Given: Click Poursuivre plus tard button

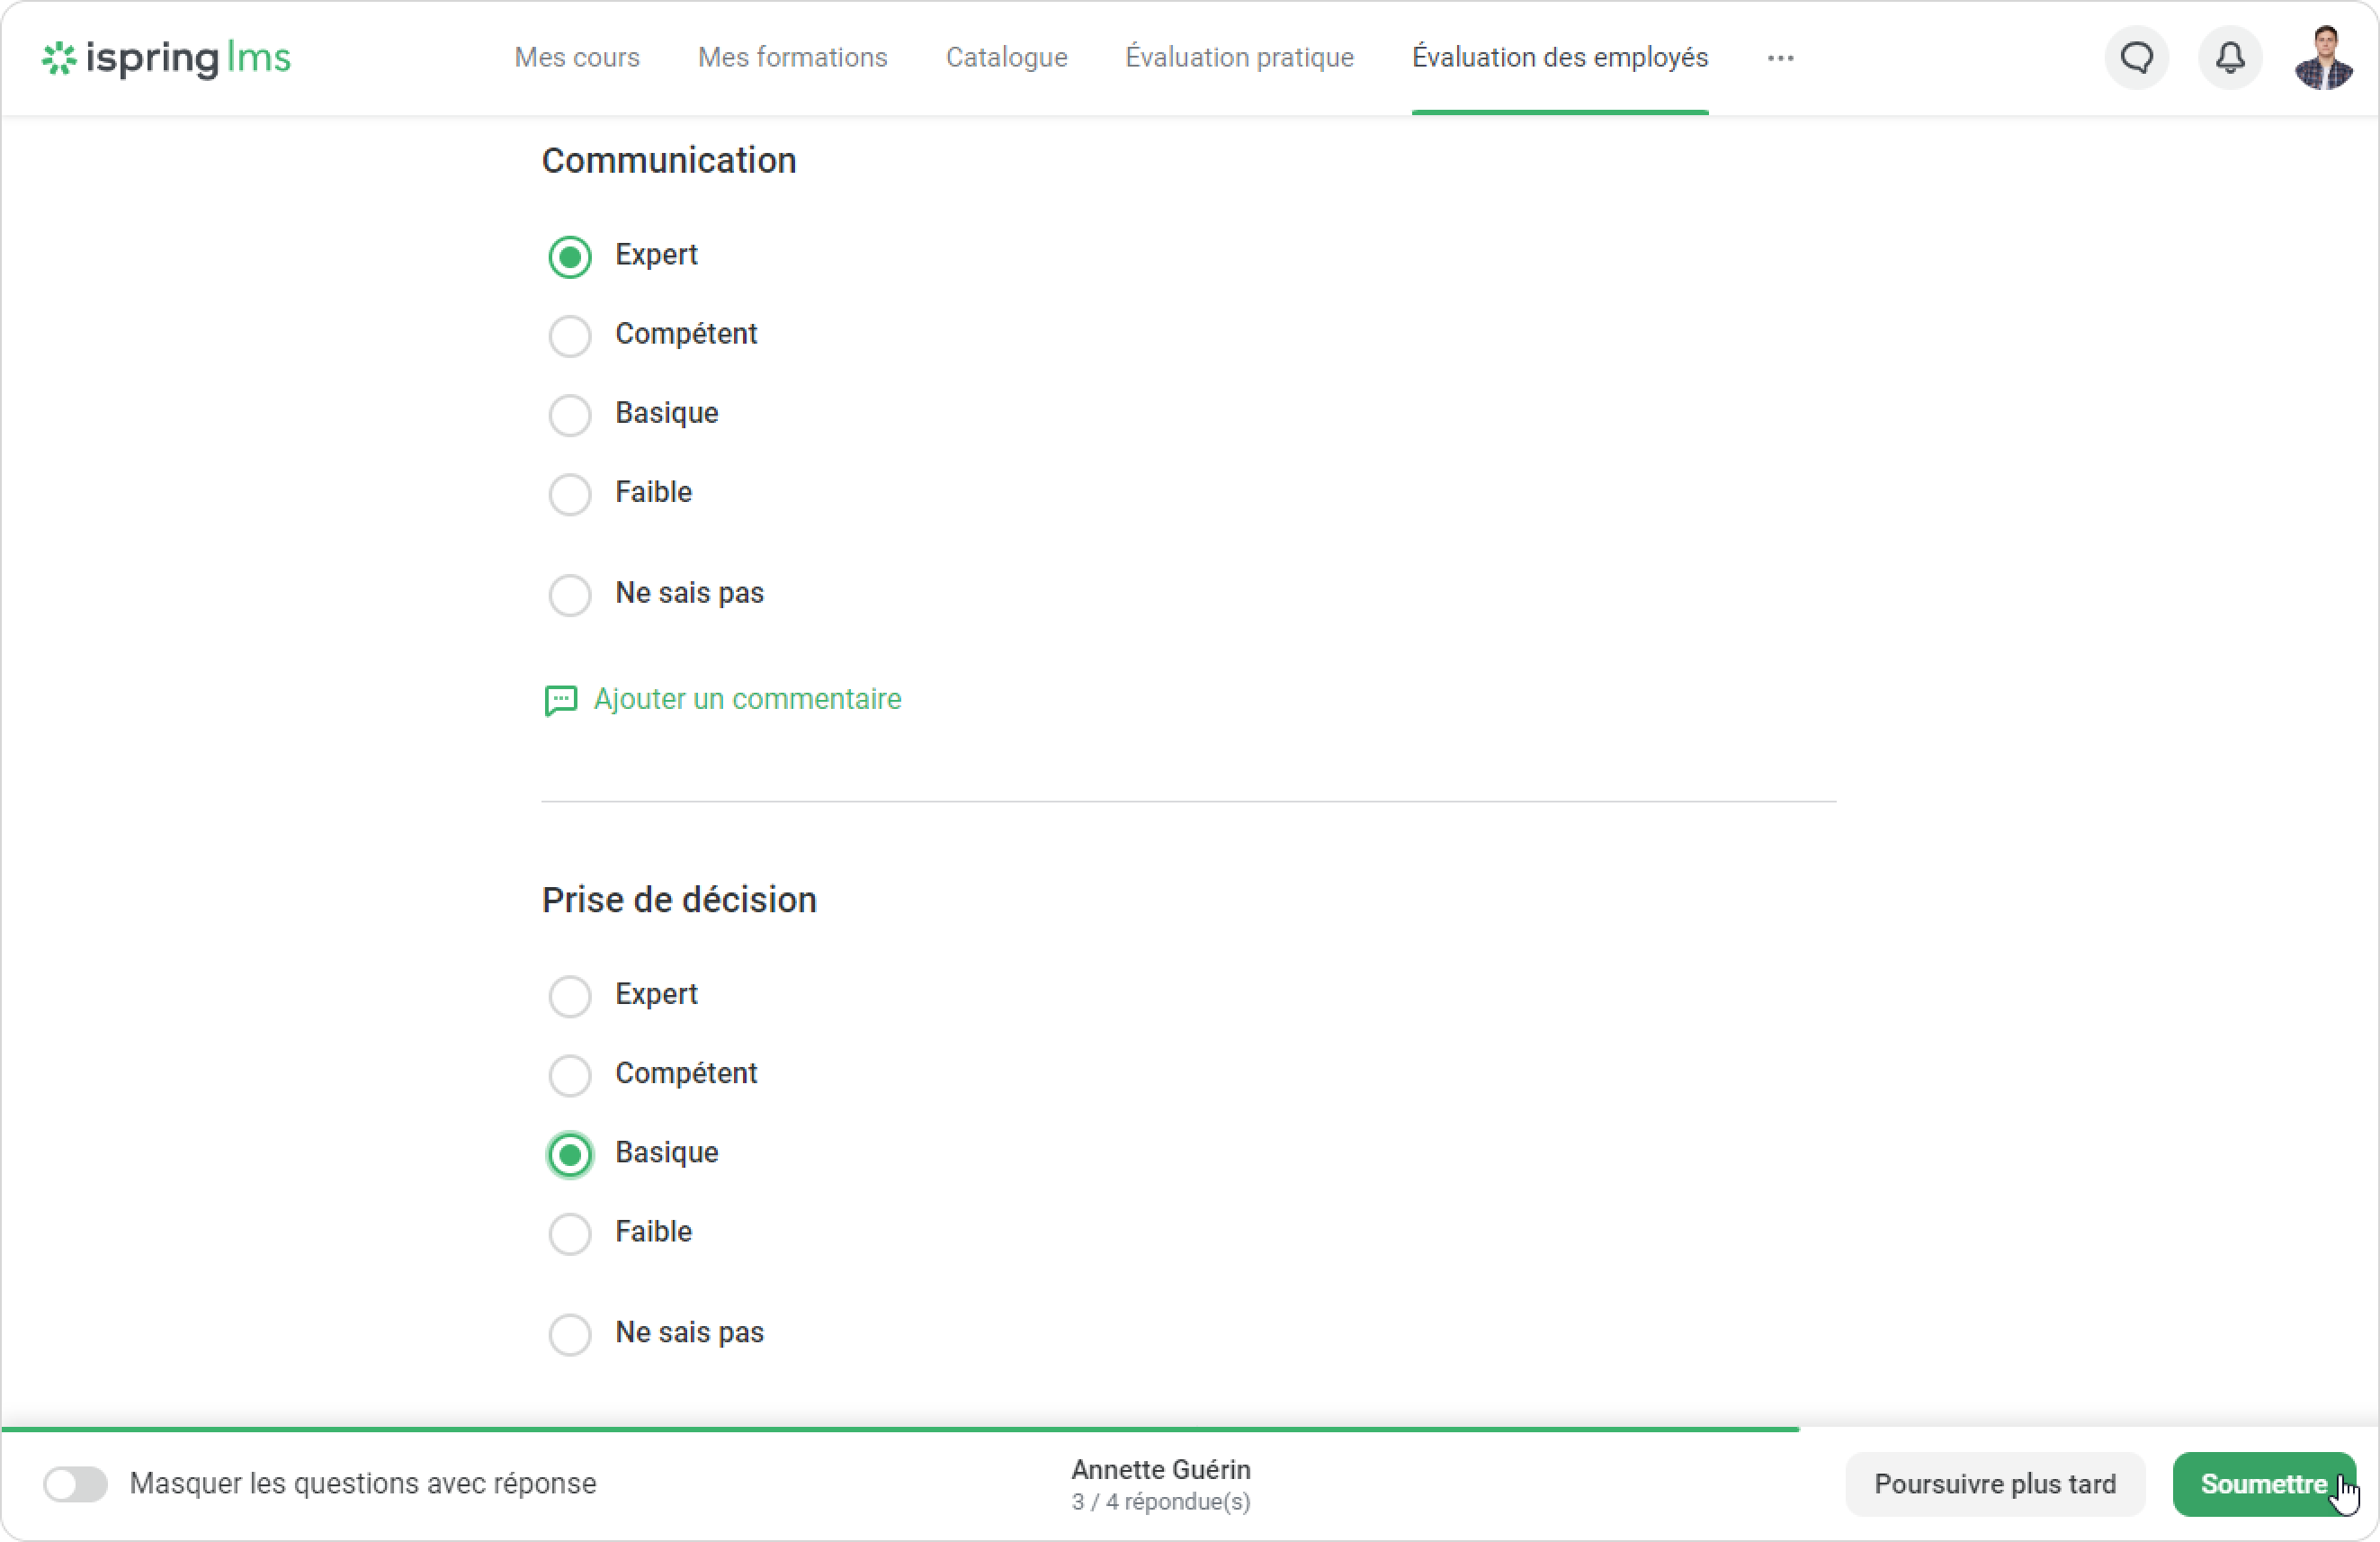Looking at the screenshot, I should pos(1994,1484).
